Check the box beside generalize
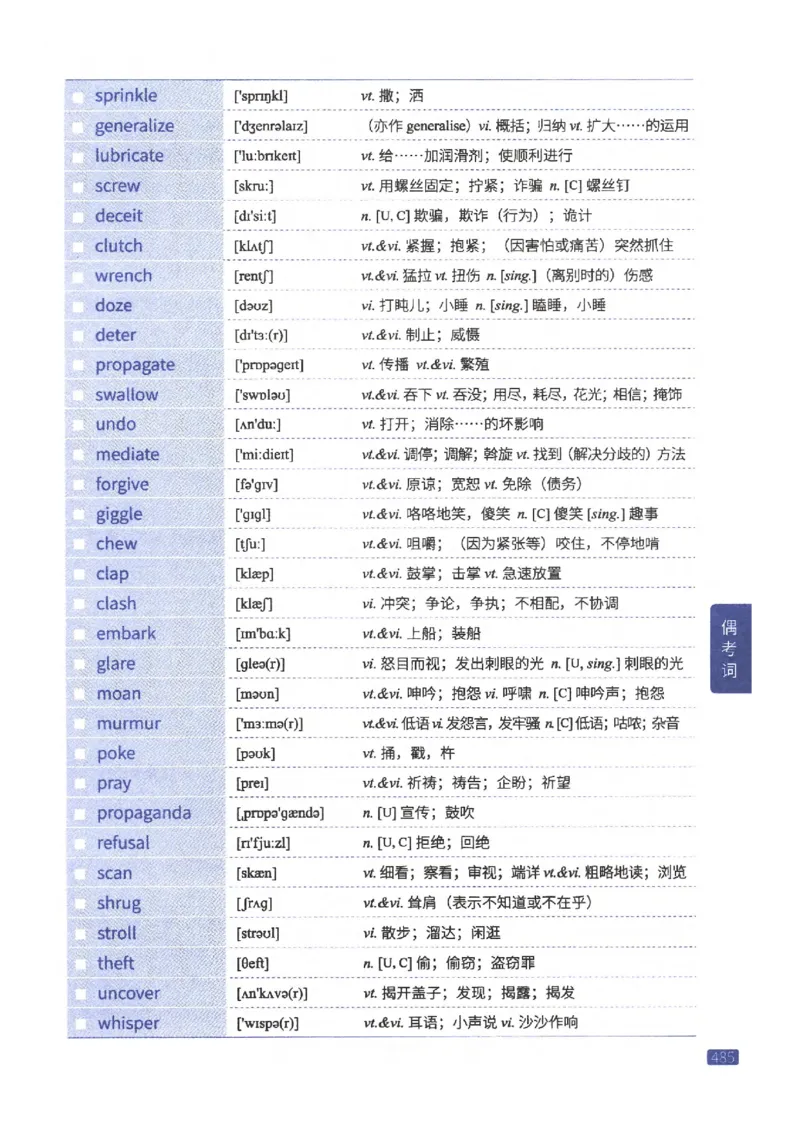 80,125
